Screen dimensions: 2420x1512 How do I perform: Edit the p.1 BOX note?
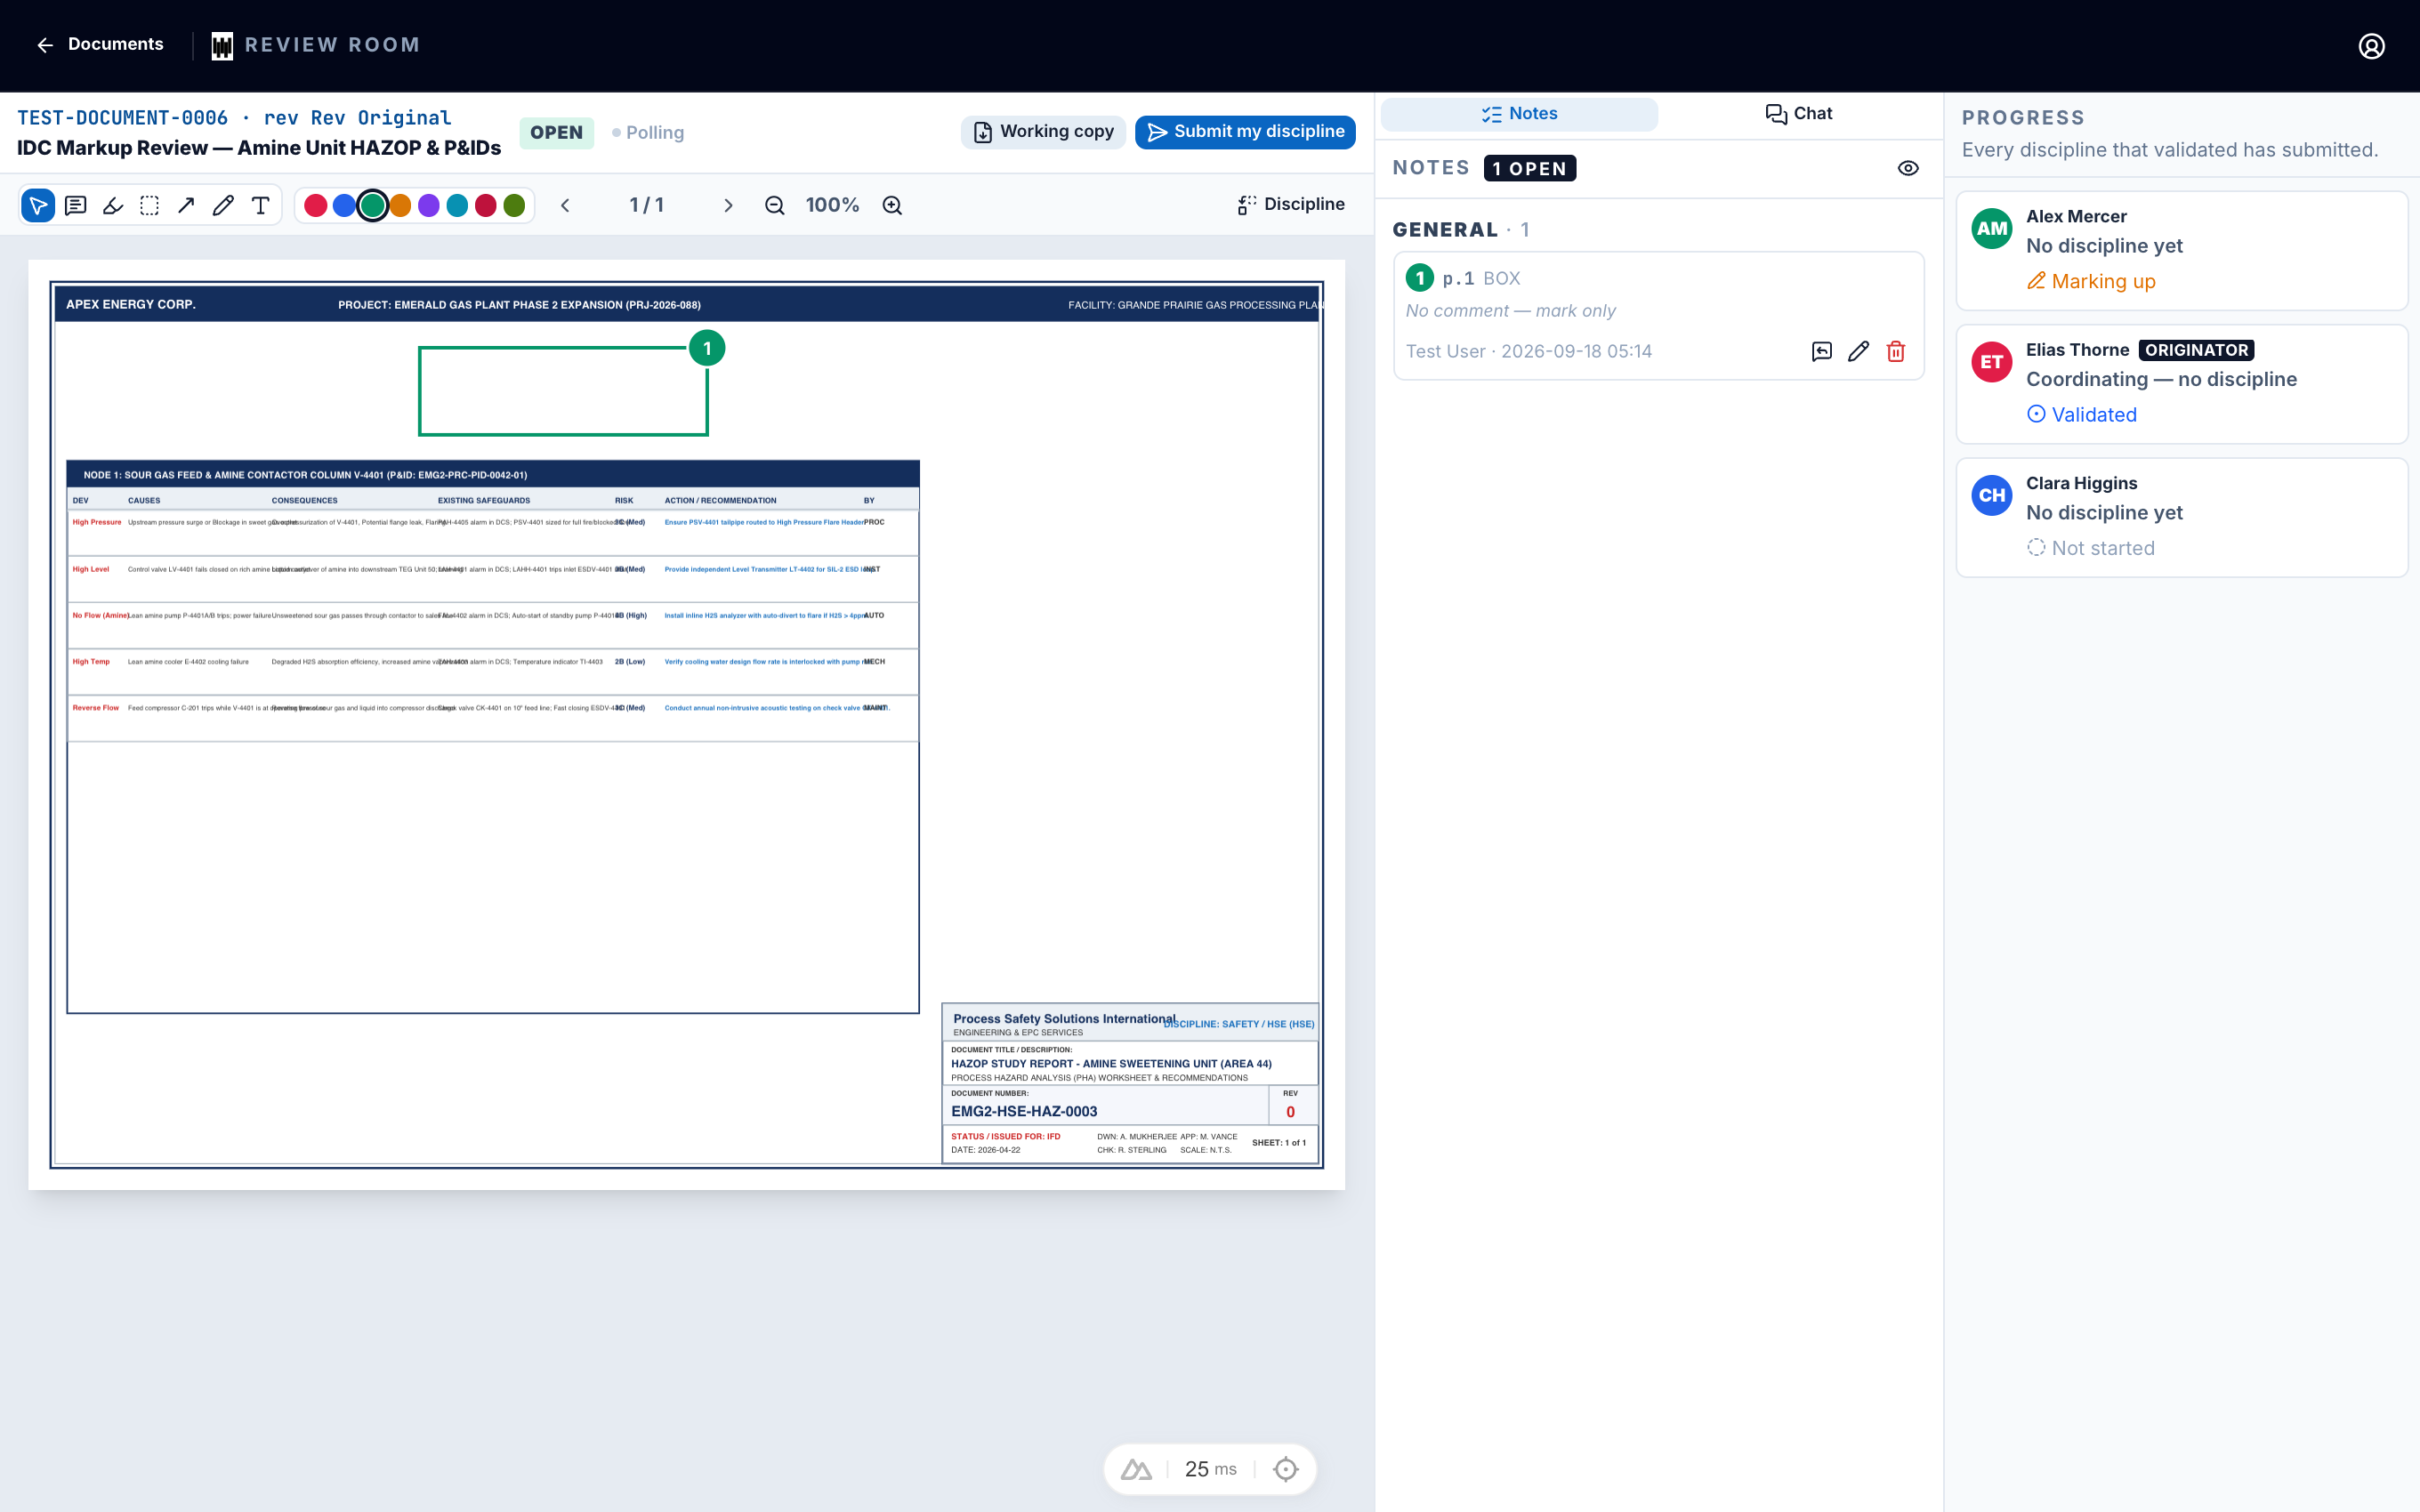click(x=1858, y=351)
